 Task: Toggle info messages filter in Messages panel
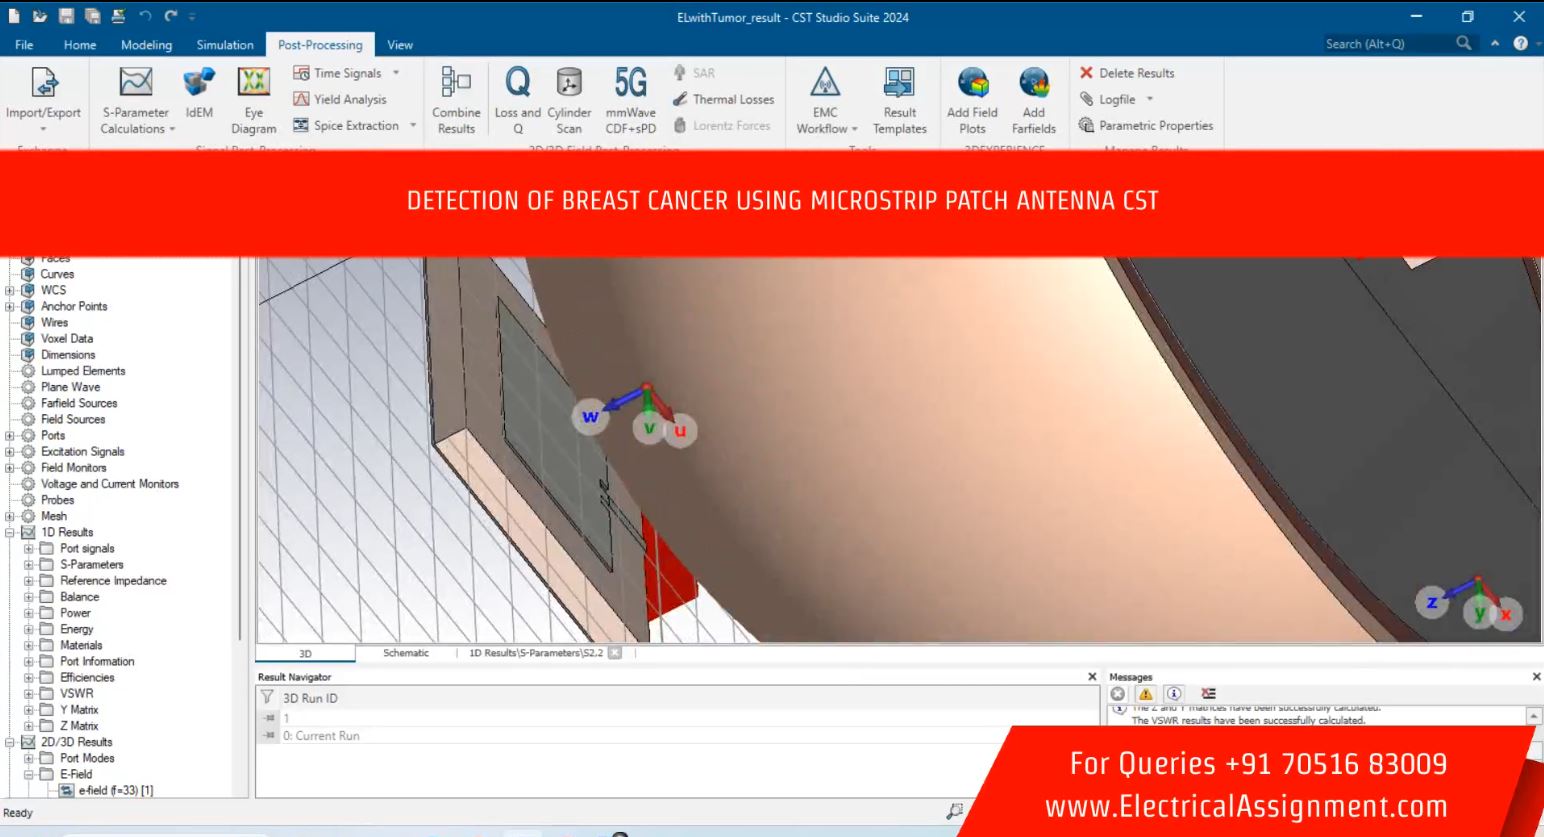click(x=1174, y=694)
